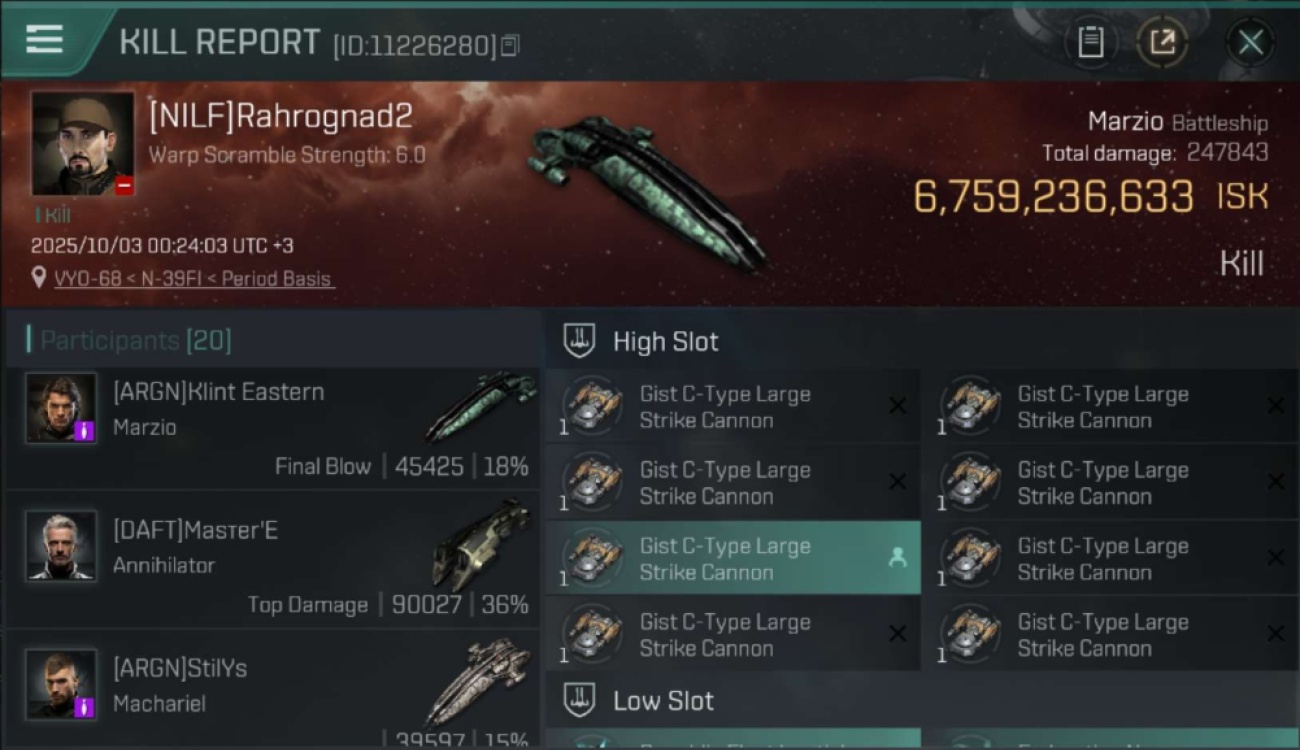The height and width of the screenshot is (750, 1300).
Task: Open the hamburger main menu
Action: point(45,40)
